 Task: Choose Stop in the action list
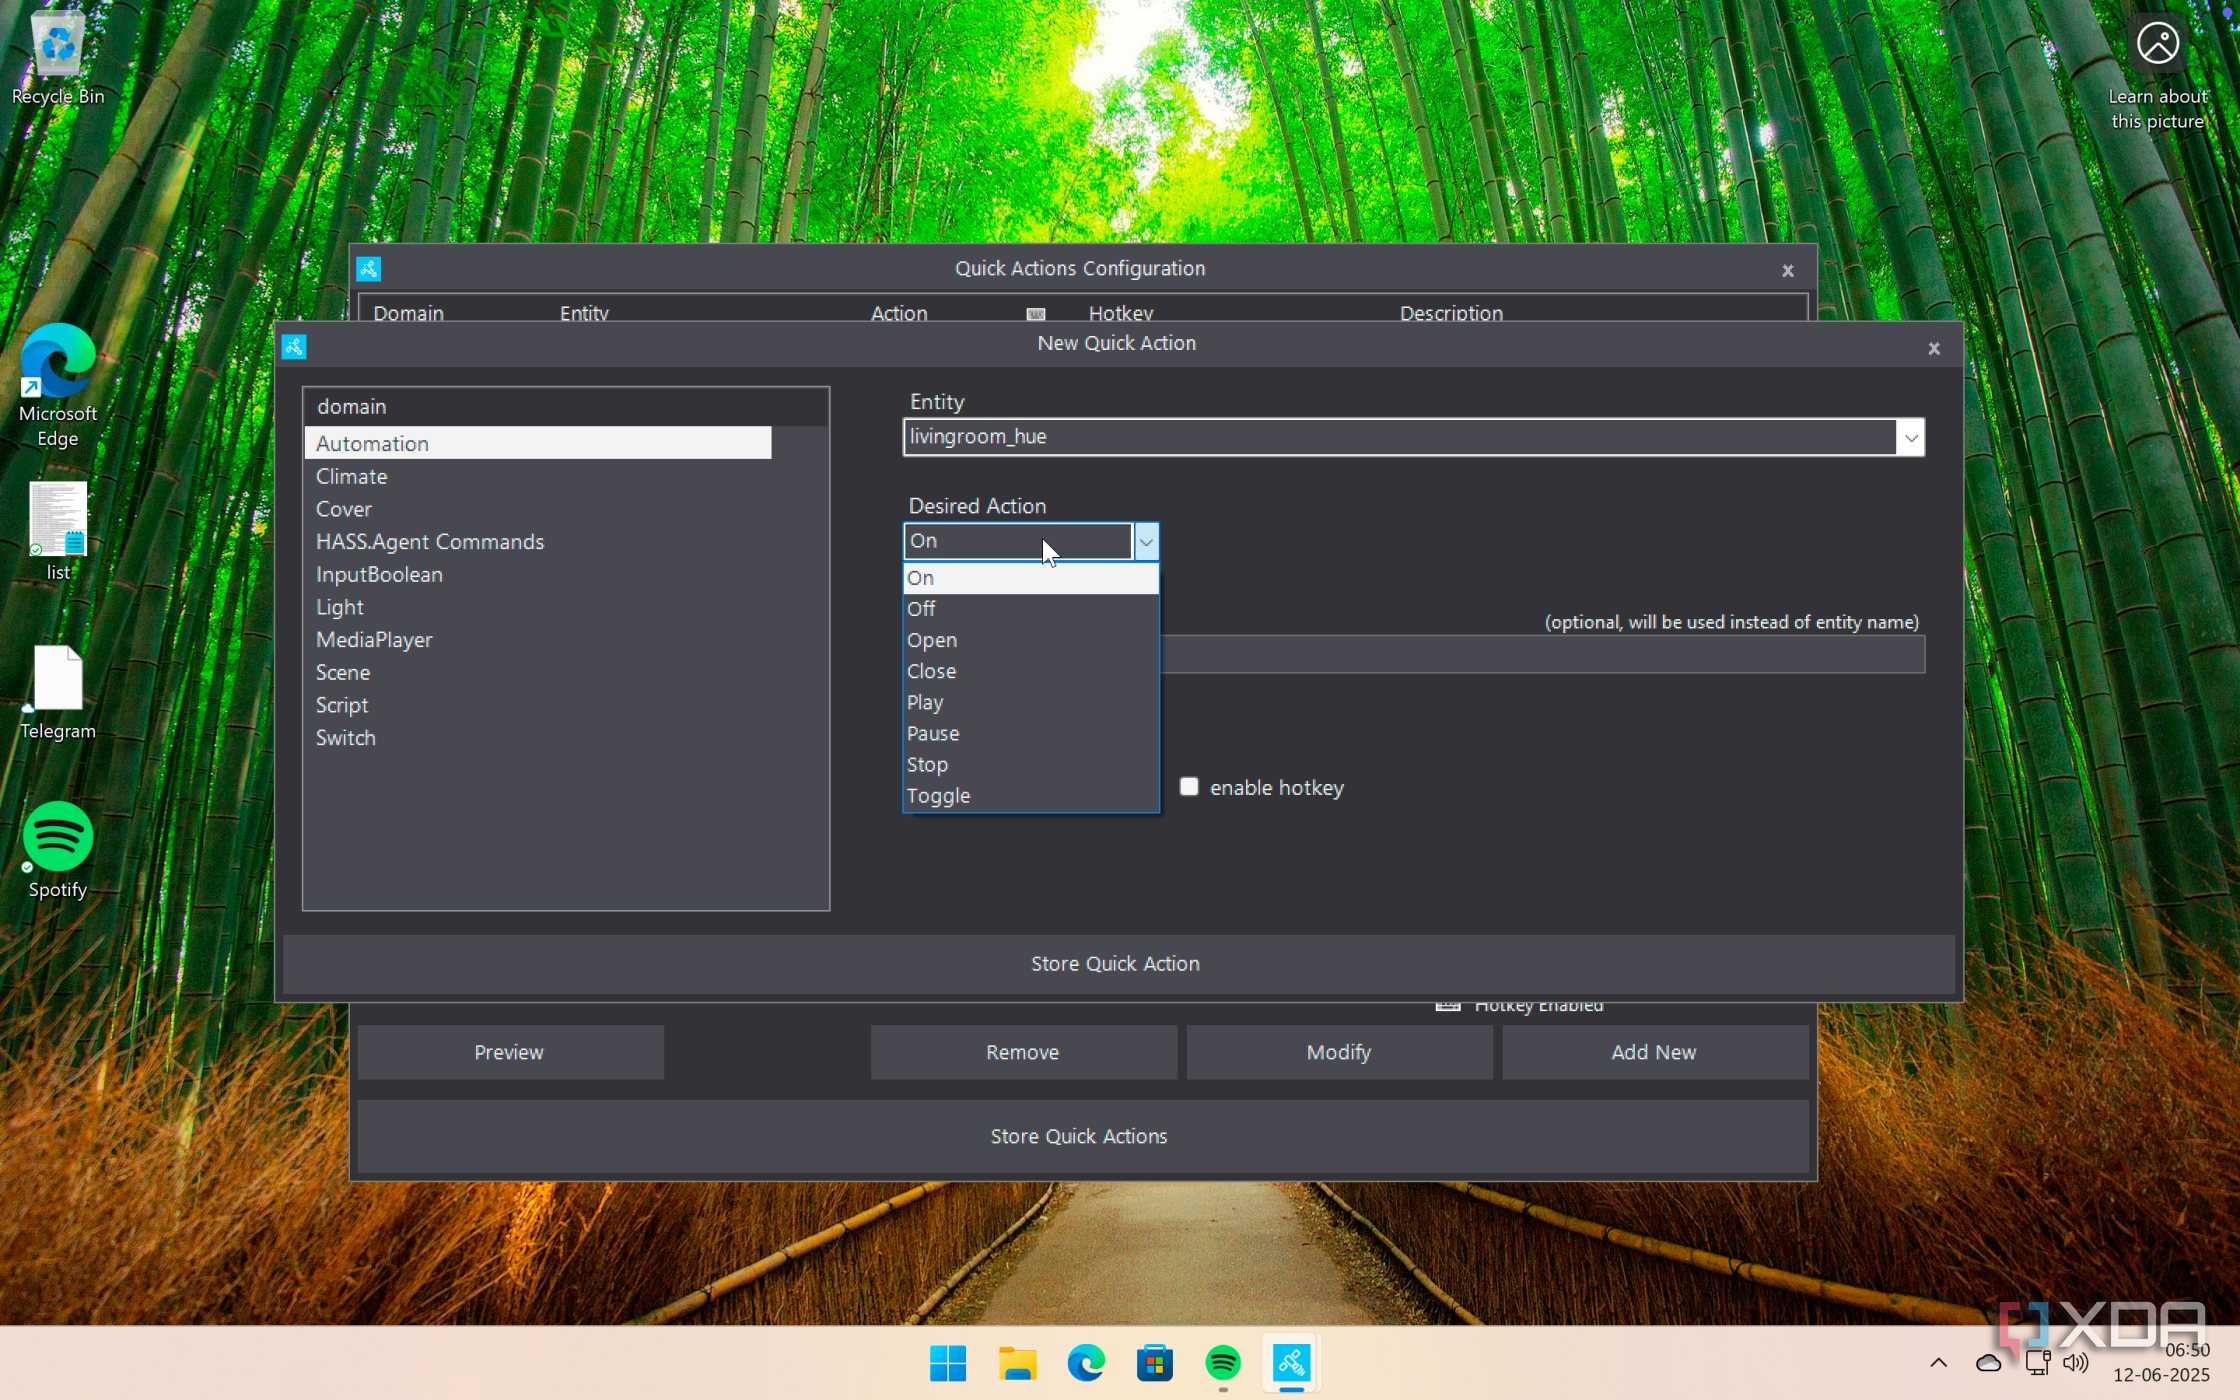tap(1030, 764)
